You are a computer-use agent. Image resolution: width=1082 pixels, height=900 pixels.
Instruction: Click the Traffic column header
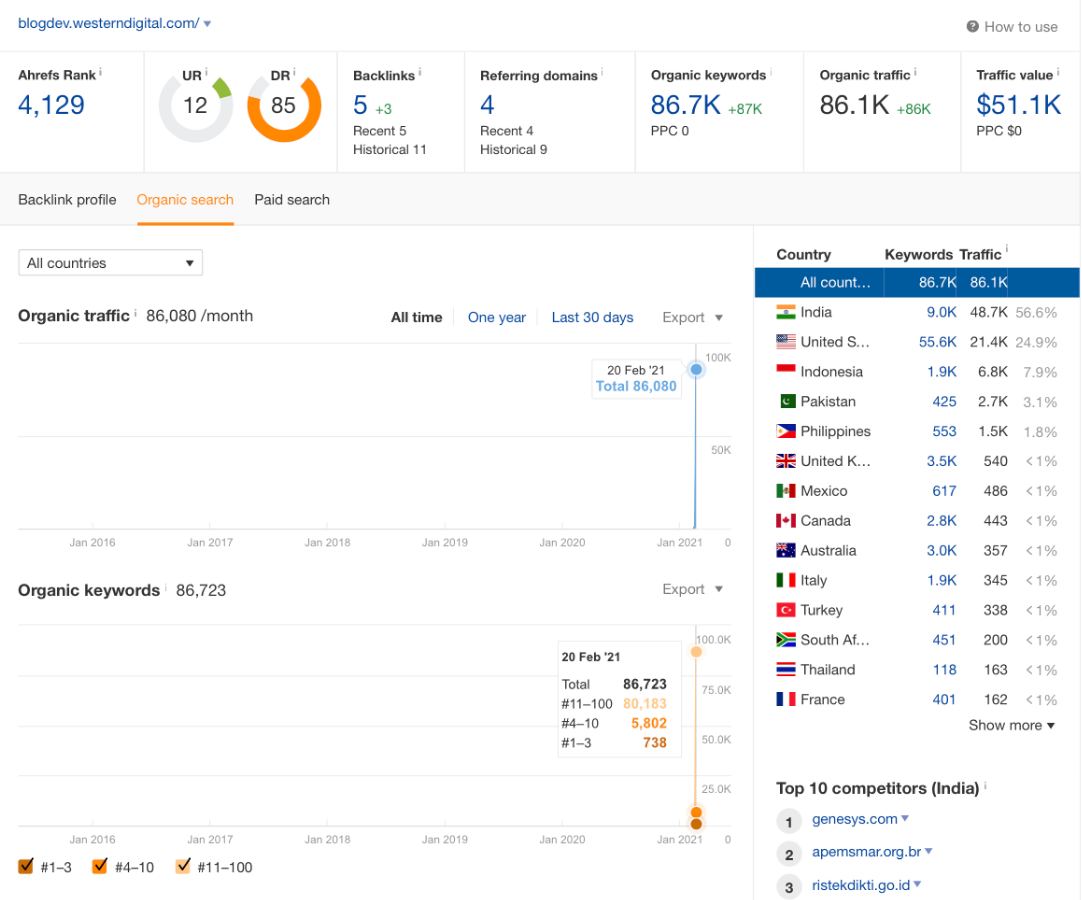point(980,255)
